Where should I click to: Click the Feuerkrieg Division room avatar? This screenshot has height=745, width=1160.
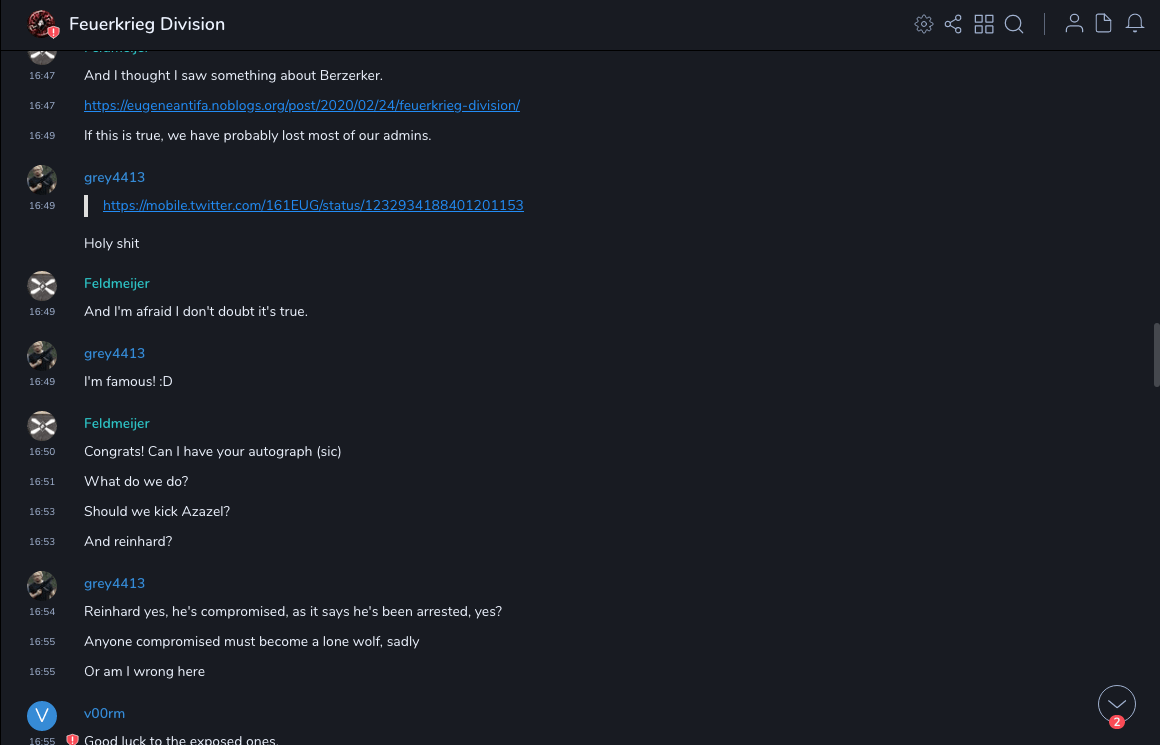pos(42,24)
